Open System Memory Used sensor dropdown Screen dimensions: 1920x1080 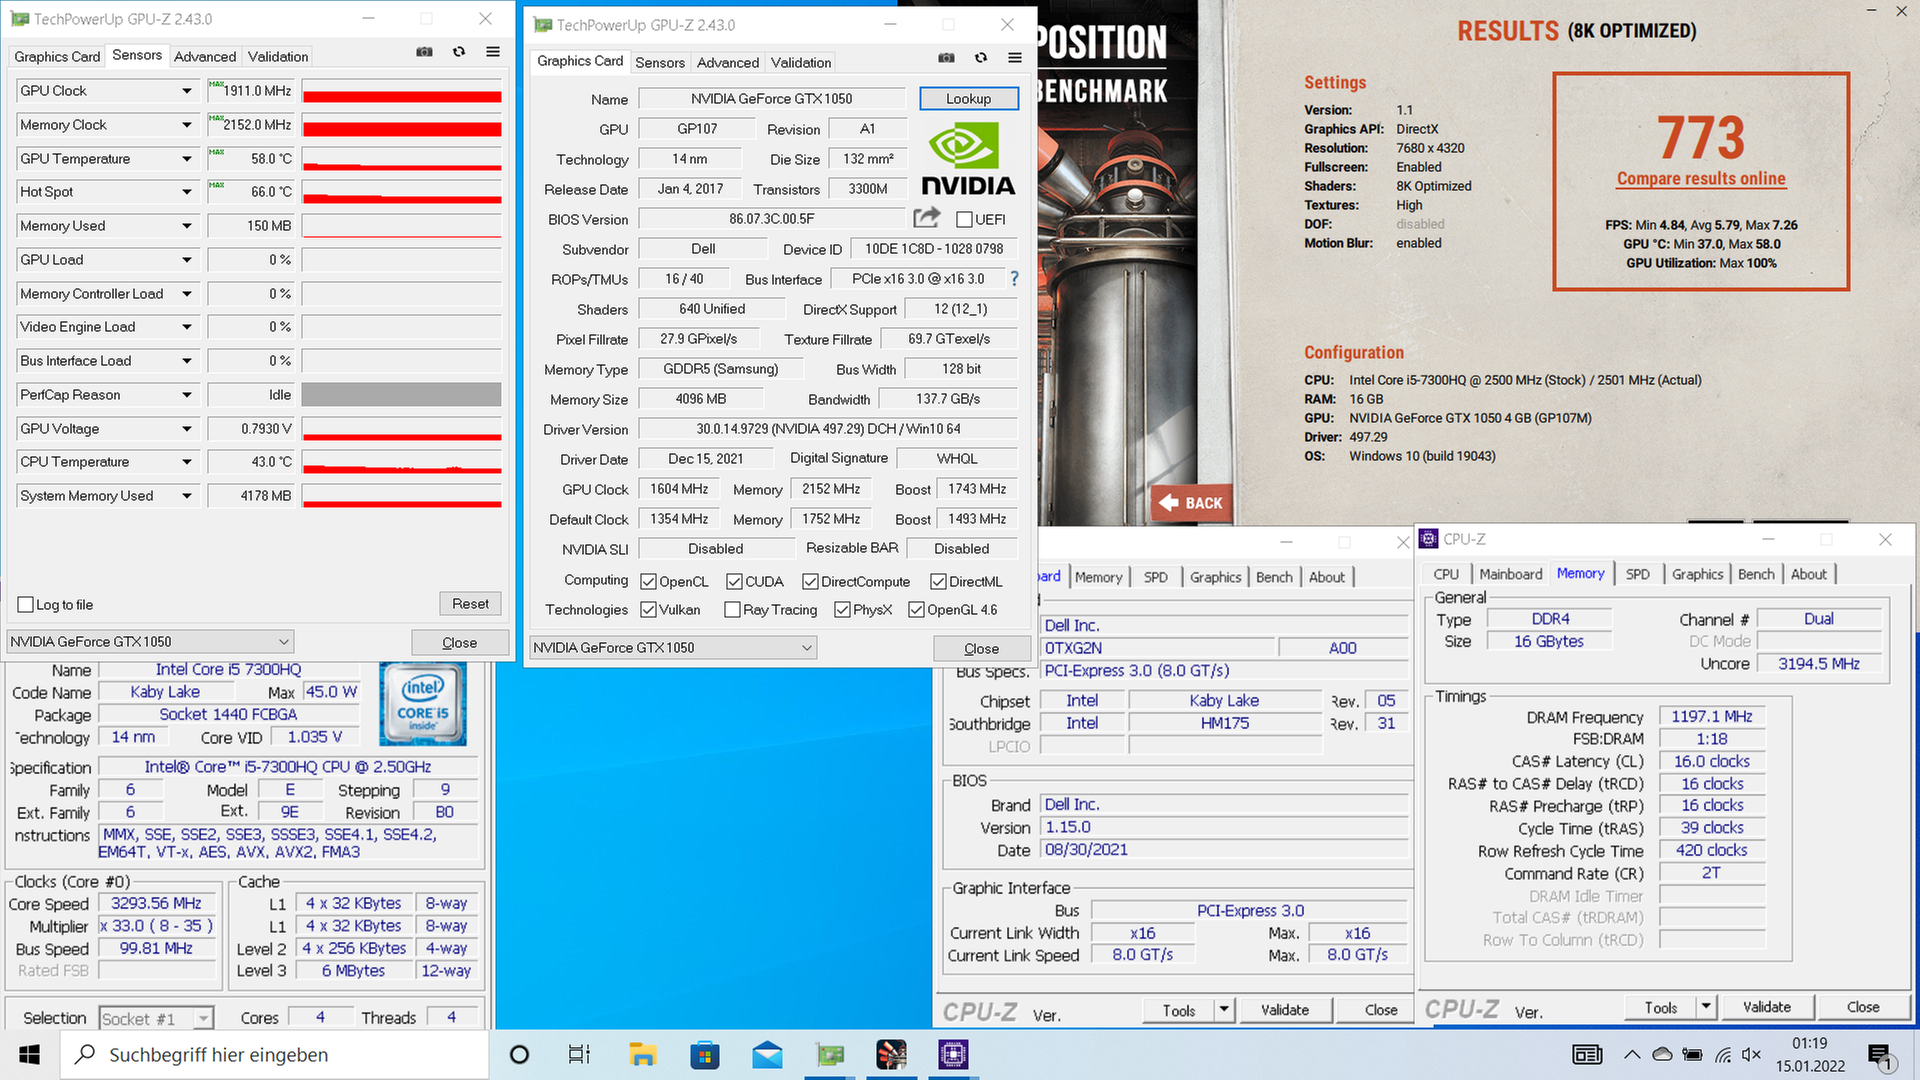(x=186, y=496)
